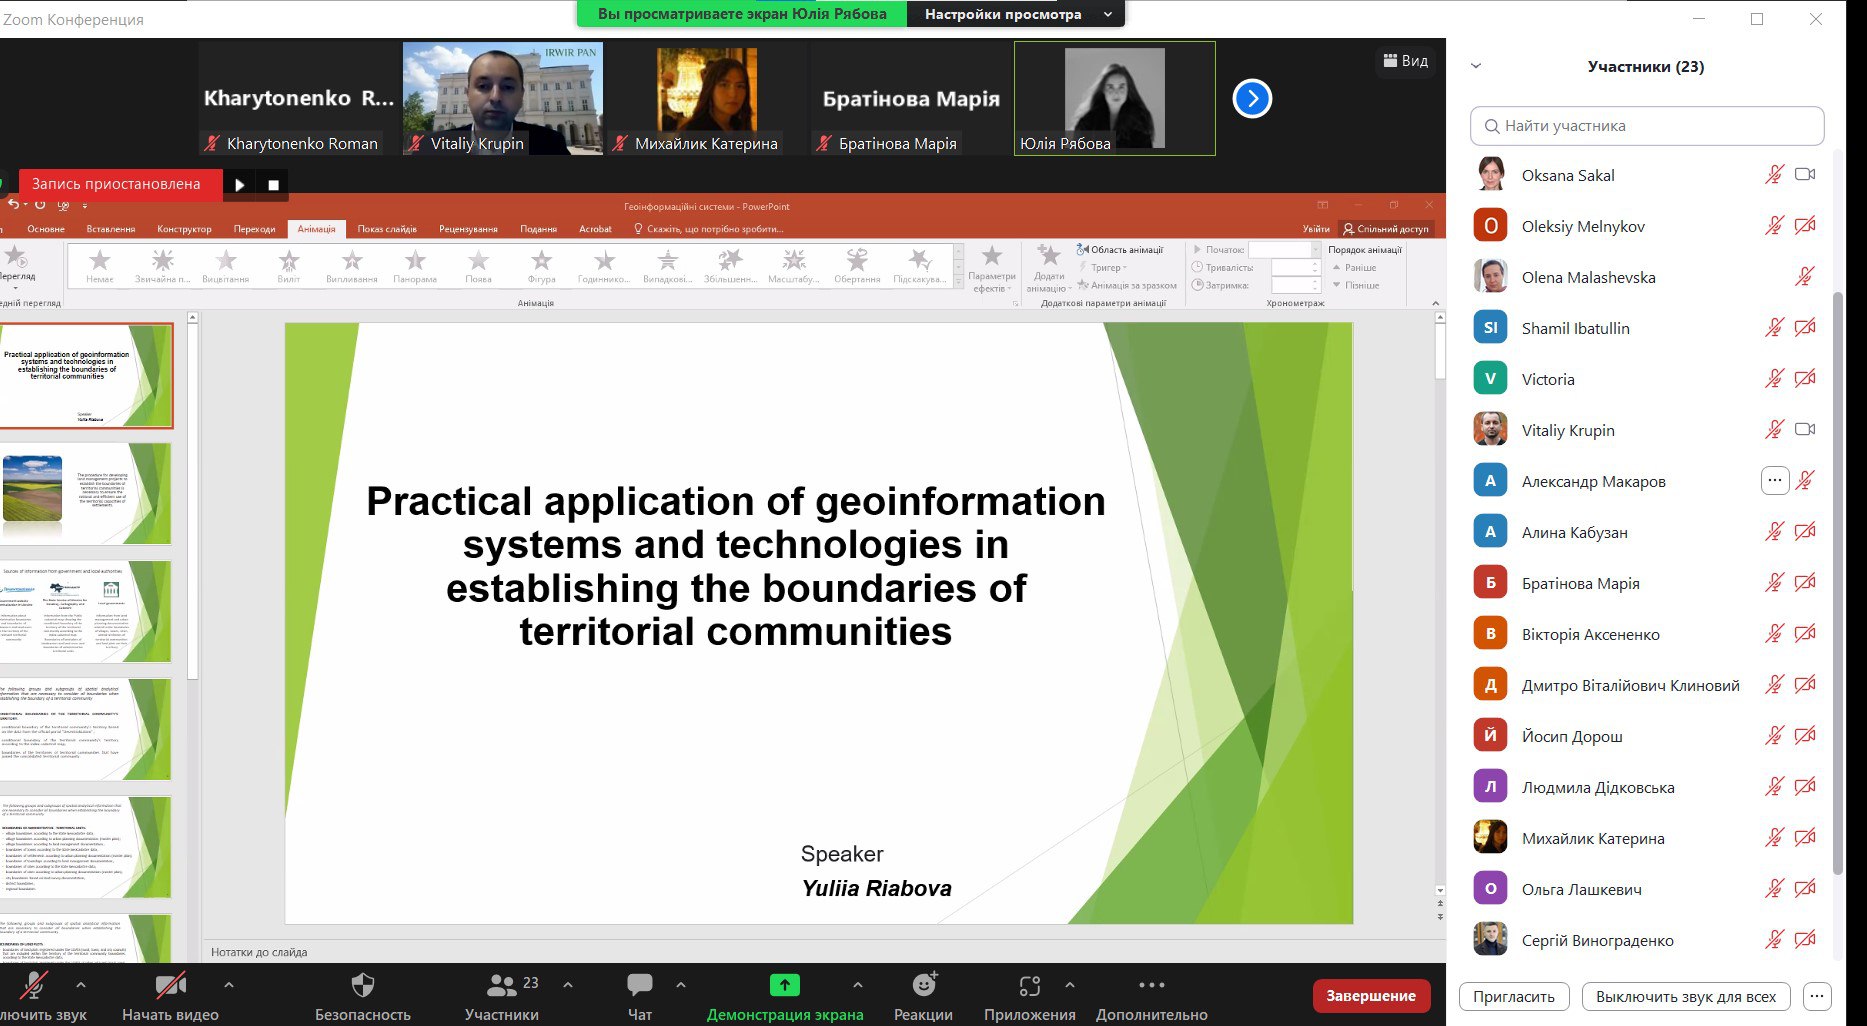Open the Вид view layout menu
Image resolution: width=1867 pixels, height=1026 pixels.
(1405, 61)
